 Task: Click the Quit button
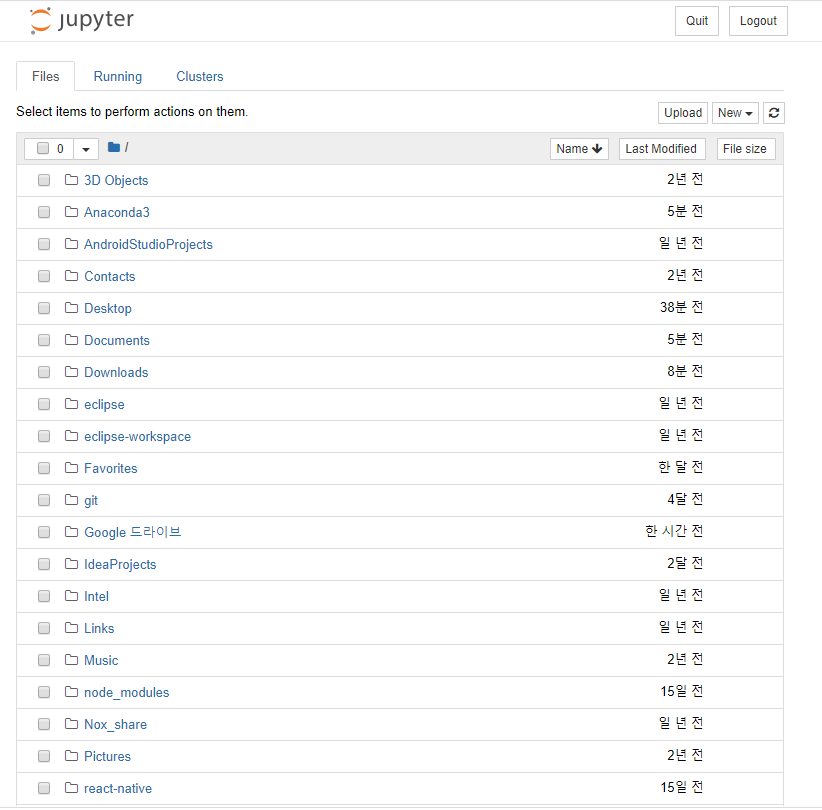[x=697, y=21]
